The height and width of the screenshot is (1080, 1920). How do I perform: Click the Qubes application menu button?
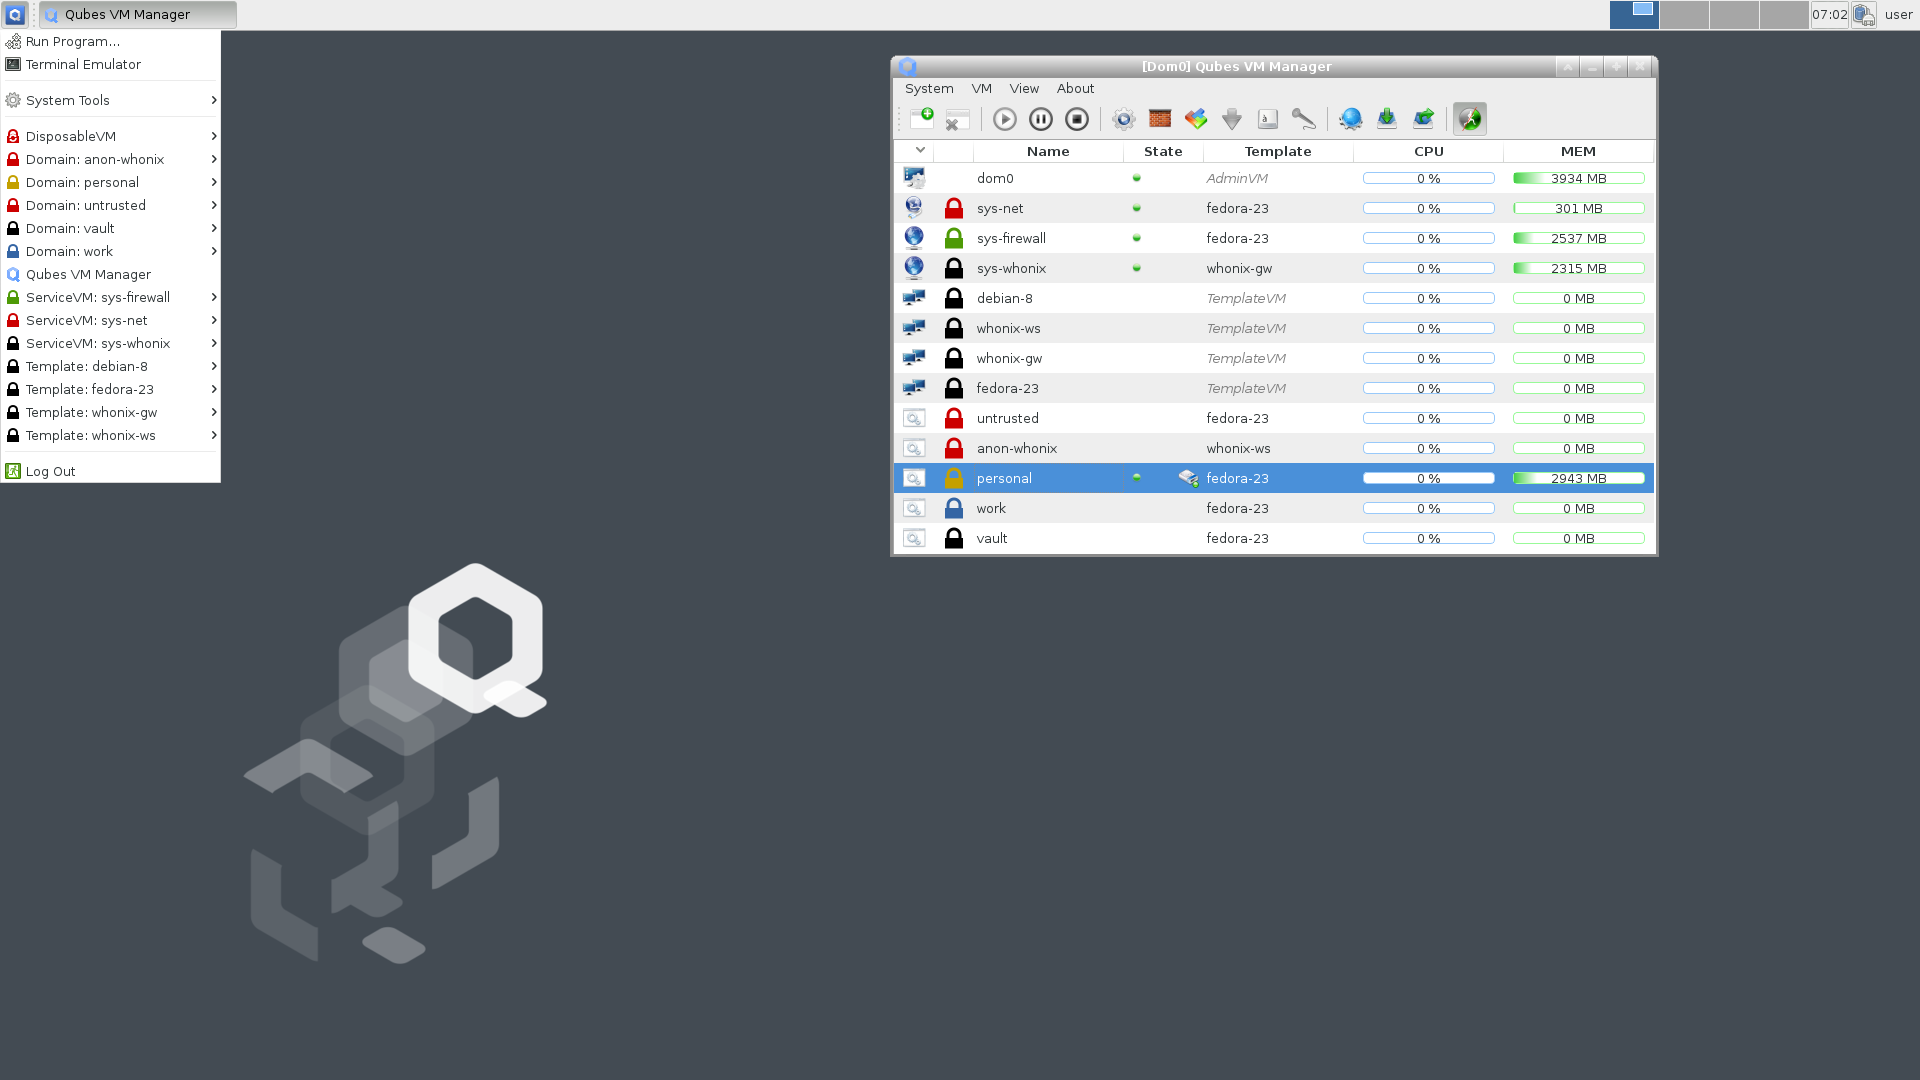[x=15, y=15]
